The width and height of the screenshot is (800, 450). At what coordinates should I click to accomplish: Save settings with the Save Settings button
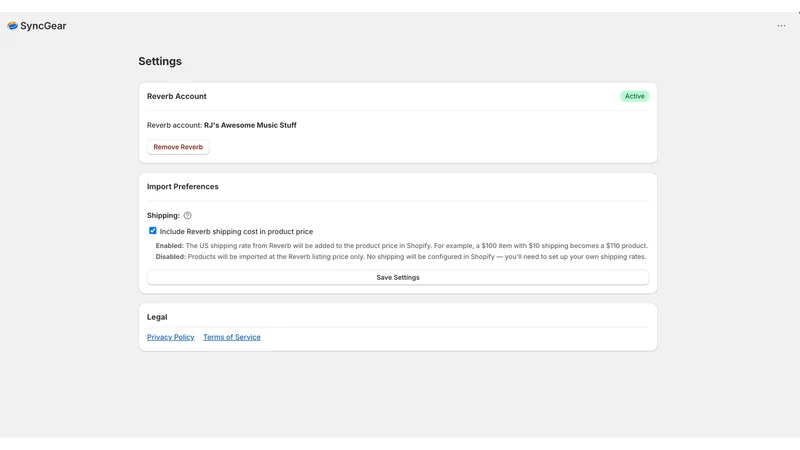point(398,278)
